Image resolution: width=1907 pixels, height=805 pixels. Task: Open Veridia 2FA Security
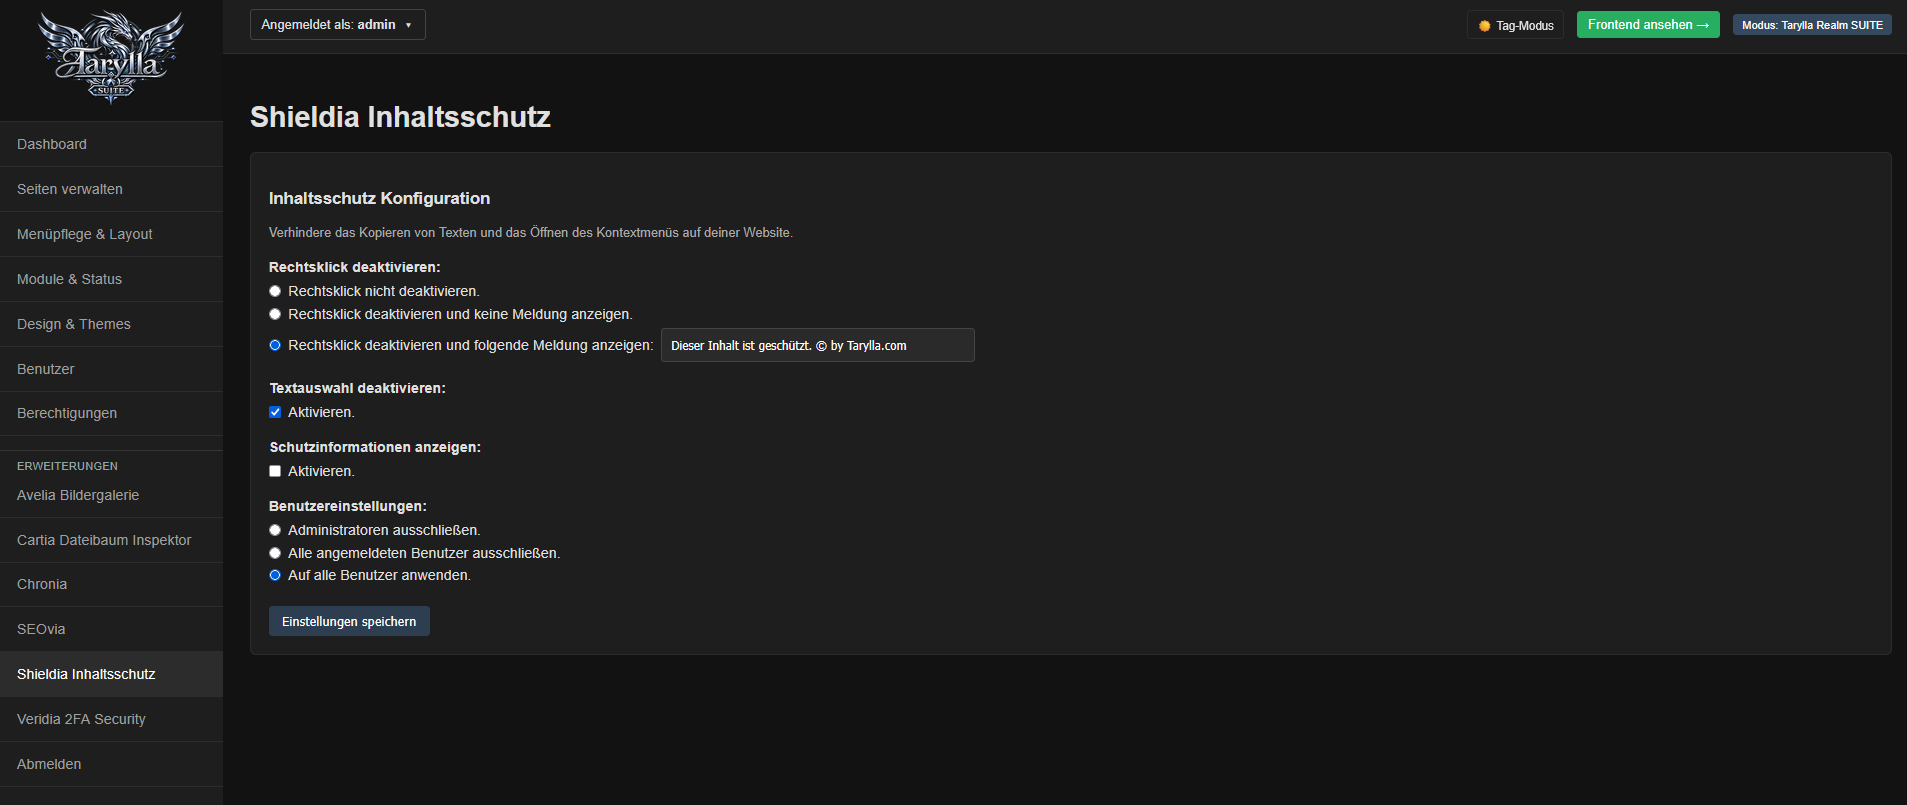click(x=111, y=719)
